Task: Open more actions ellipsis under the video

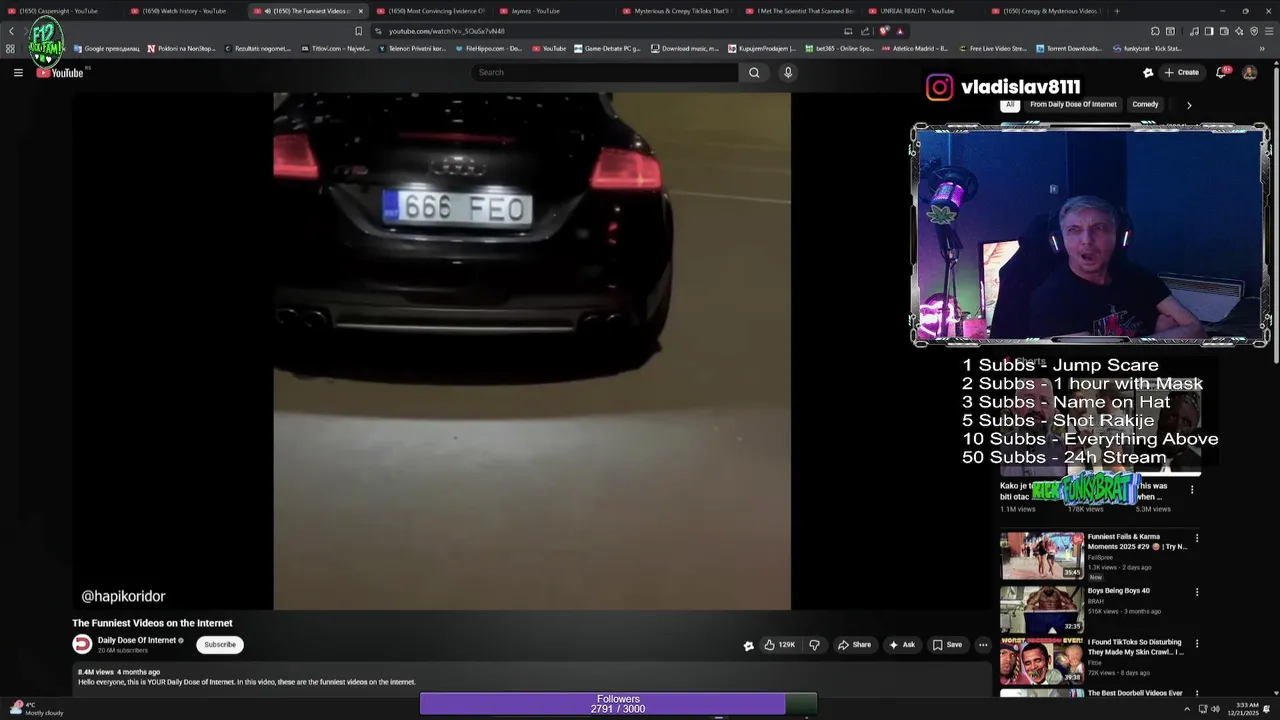Action: (x=983, y=645)
